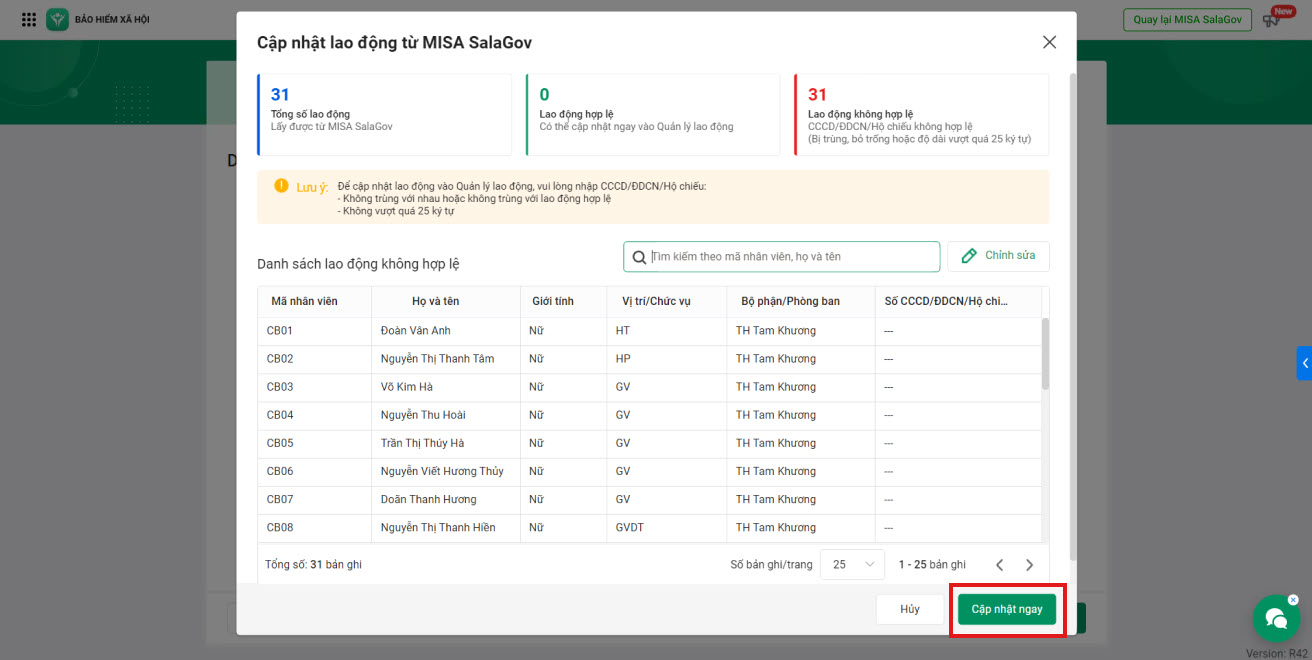Close the Cập nhật lao động dialog

point(1049,42)
